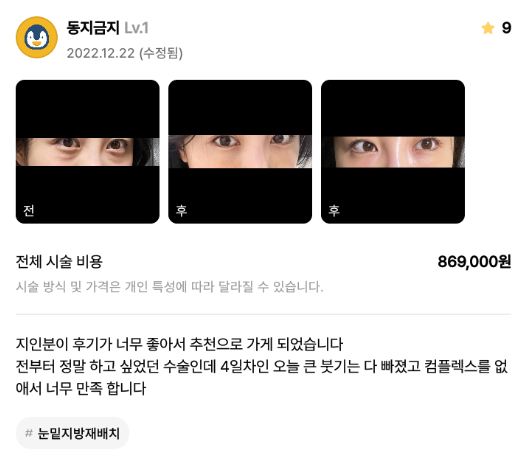
Task: Click the review line 애서 너무 만족 합니다
Action: click(81, 388)
